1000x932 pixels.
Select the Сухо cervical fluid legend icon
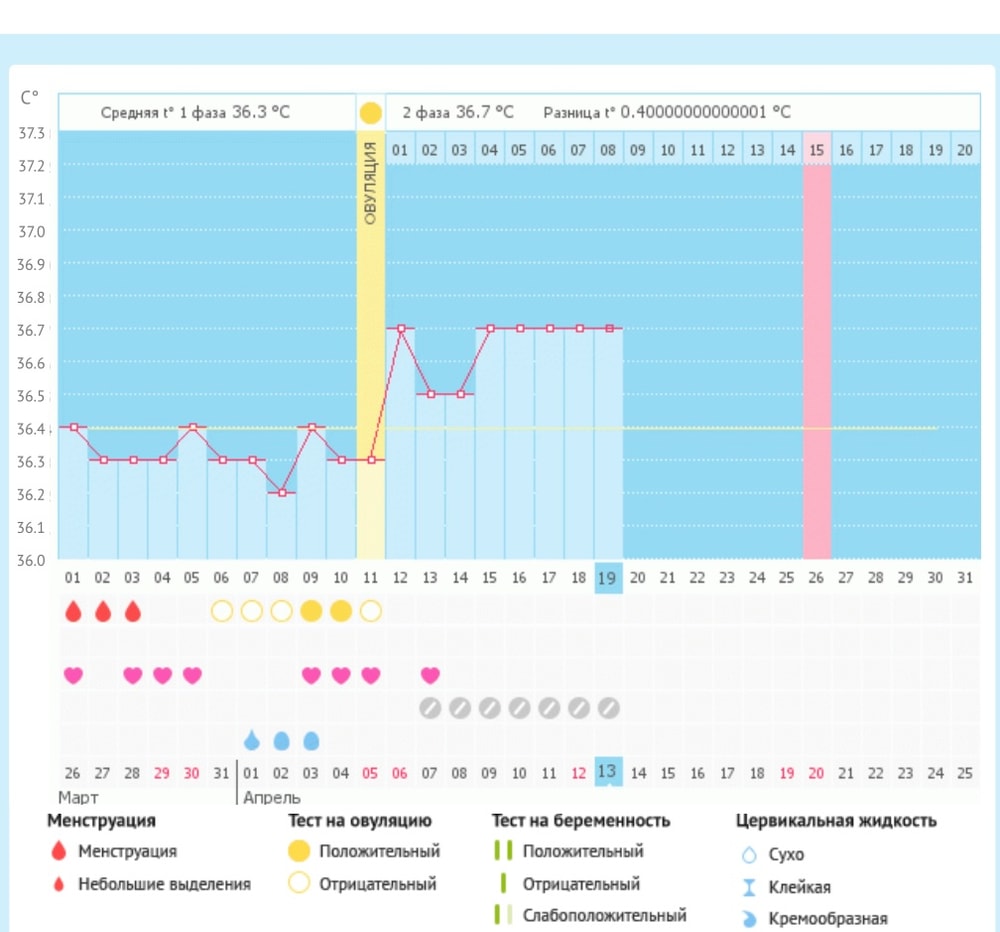point(749,856)
